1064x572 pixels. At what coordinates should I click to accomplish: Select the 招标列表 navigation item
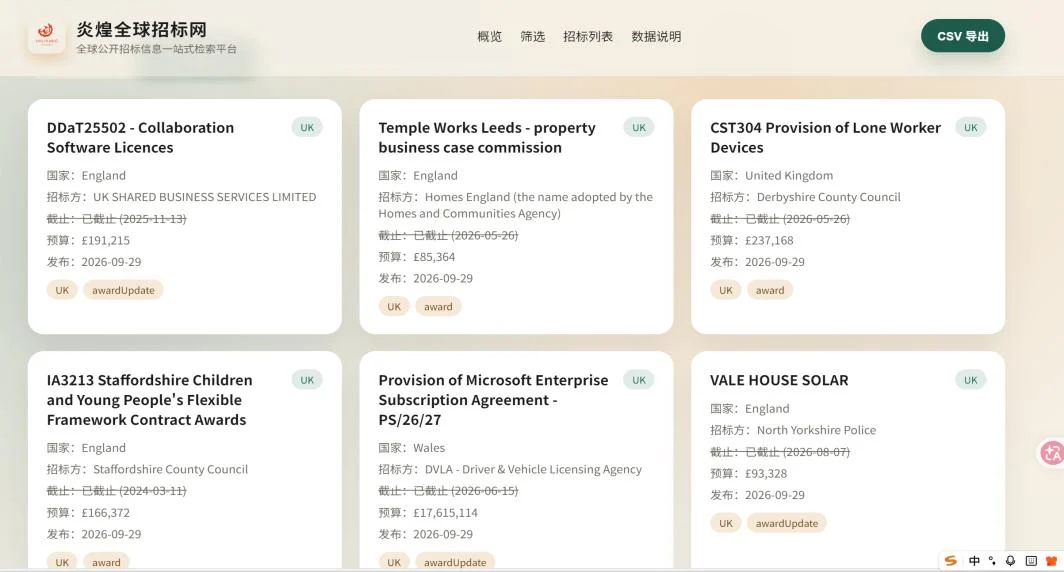coord(588,37)
